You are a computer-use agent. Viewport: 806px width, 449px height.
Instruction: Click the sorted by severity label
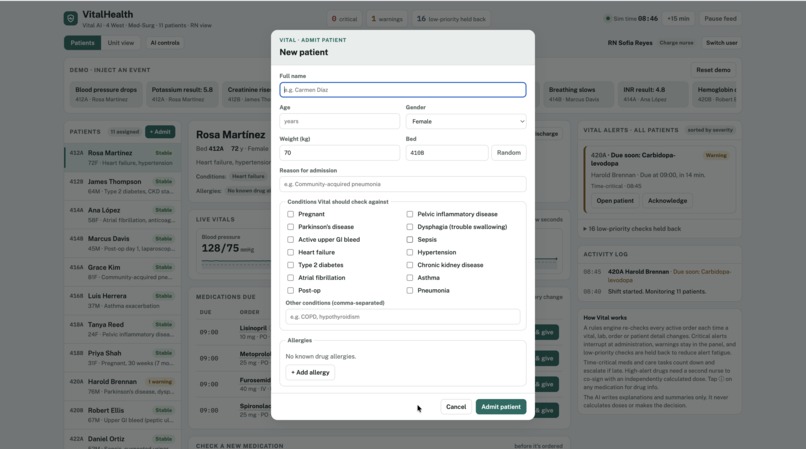point(710,130)
